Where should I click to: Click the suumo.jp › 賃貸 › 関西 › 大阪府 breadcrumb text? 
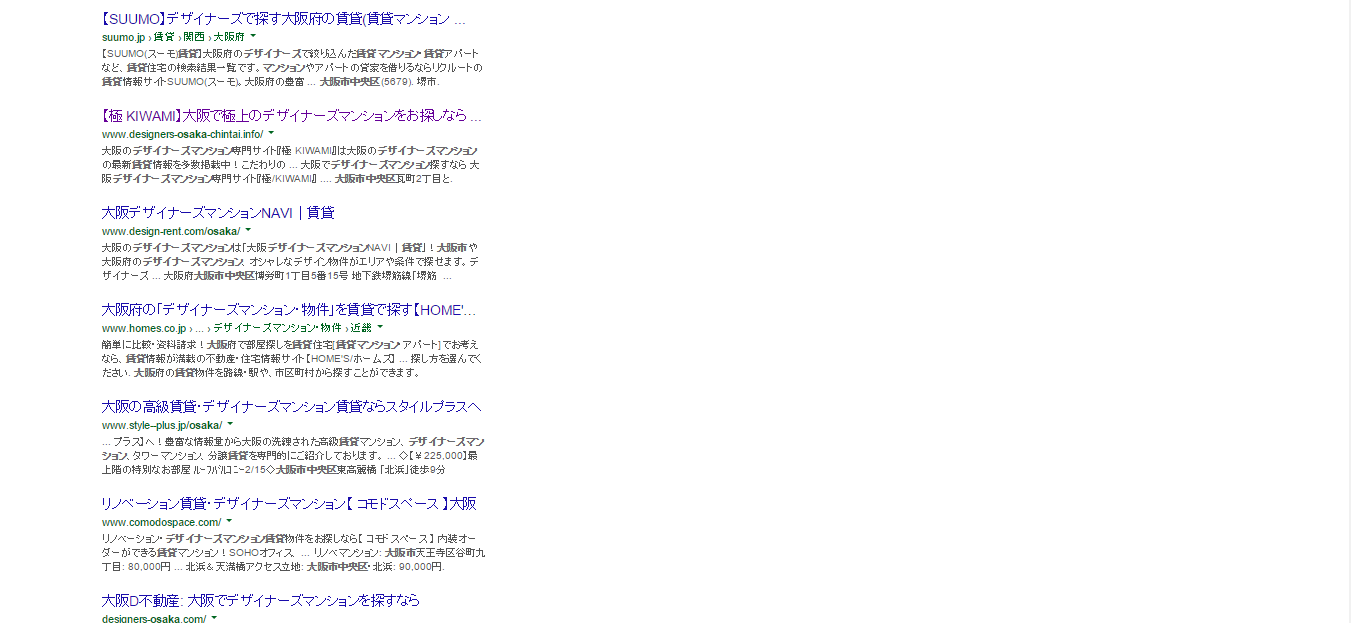click(x=173, y=37)
